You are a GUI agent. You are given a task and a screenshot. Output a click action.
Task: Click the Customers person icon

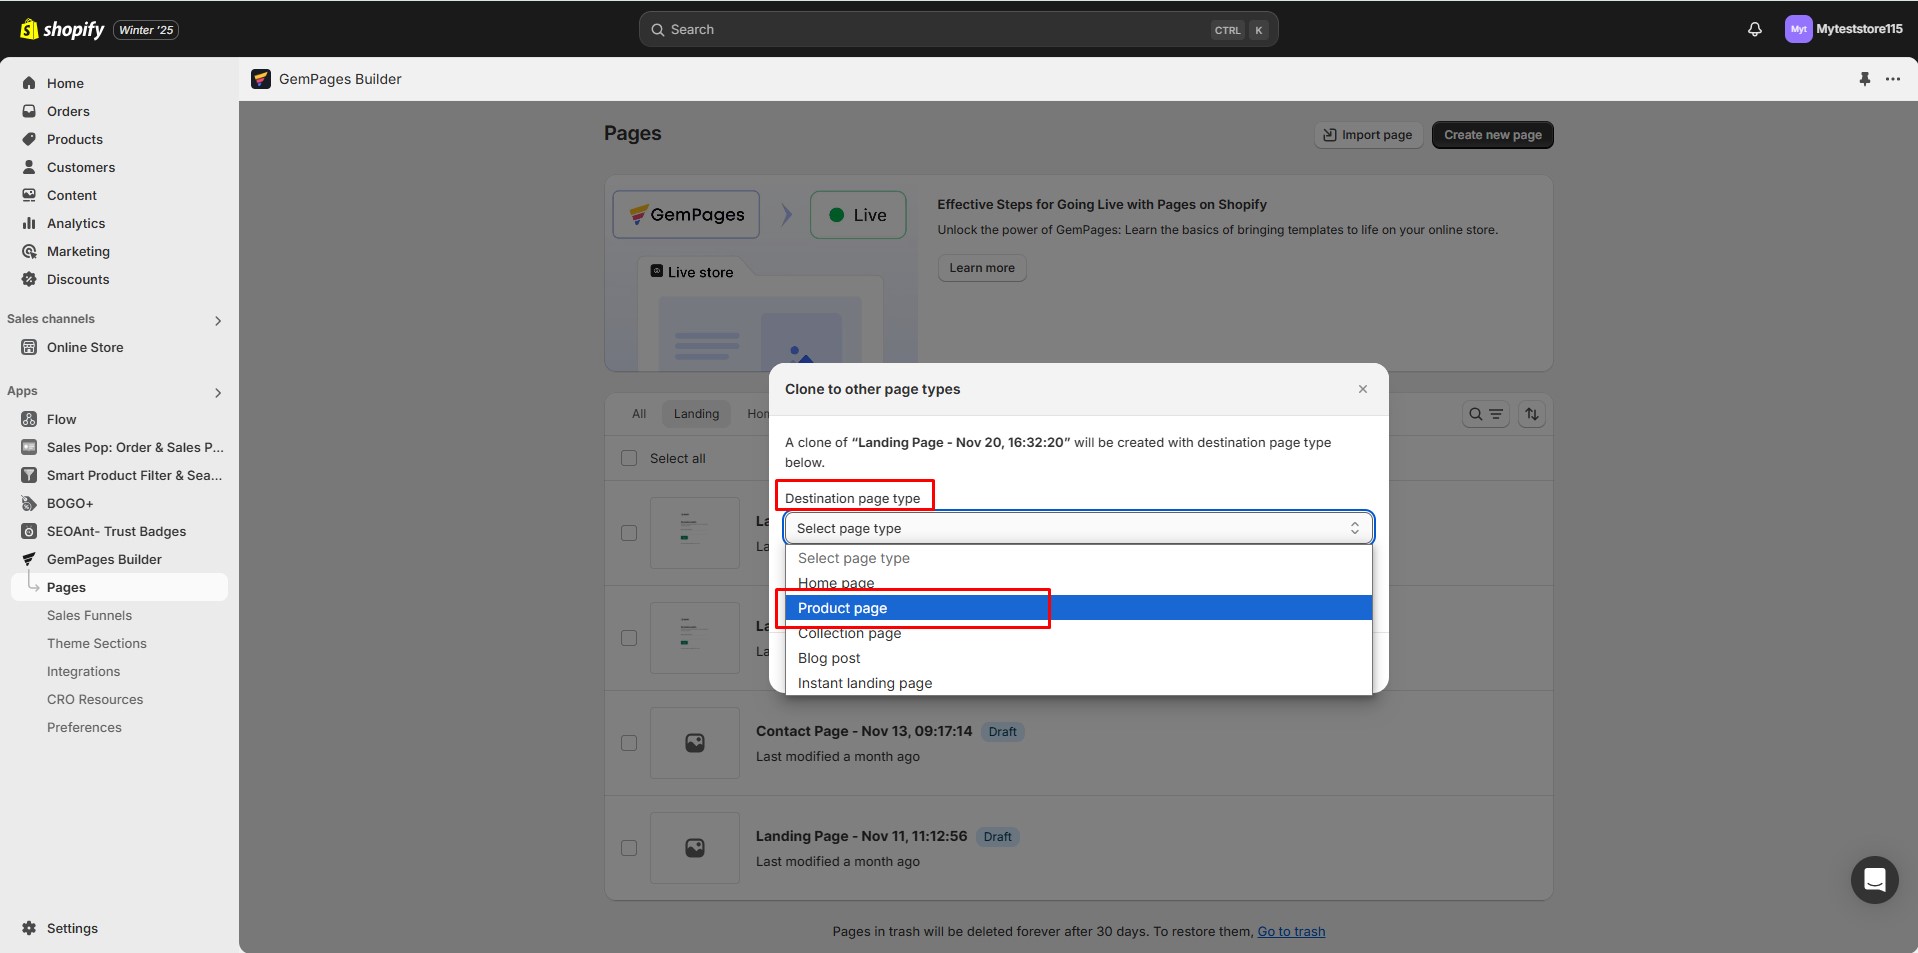(x=29, y=167)
